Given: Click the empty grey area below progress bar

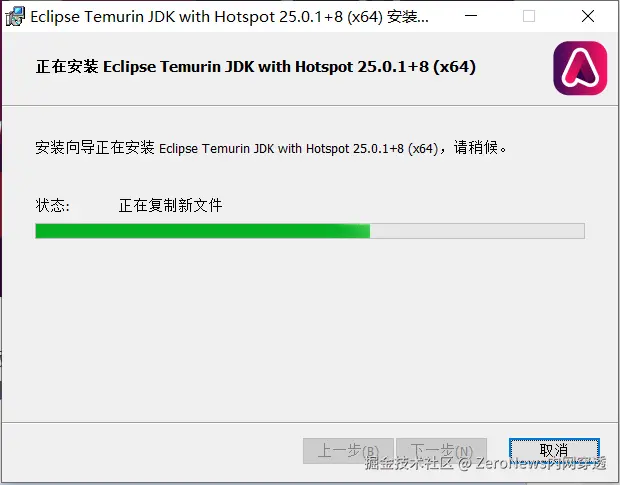Looking at the screenshot, I should point(310,328).
